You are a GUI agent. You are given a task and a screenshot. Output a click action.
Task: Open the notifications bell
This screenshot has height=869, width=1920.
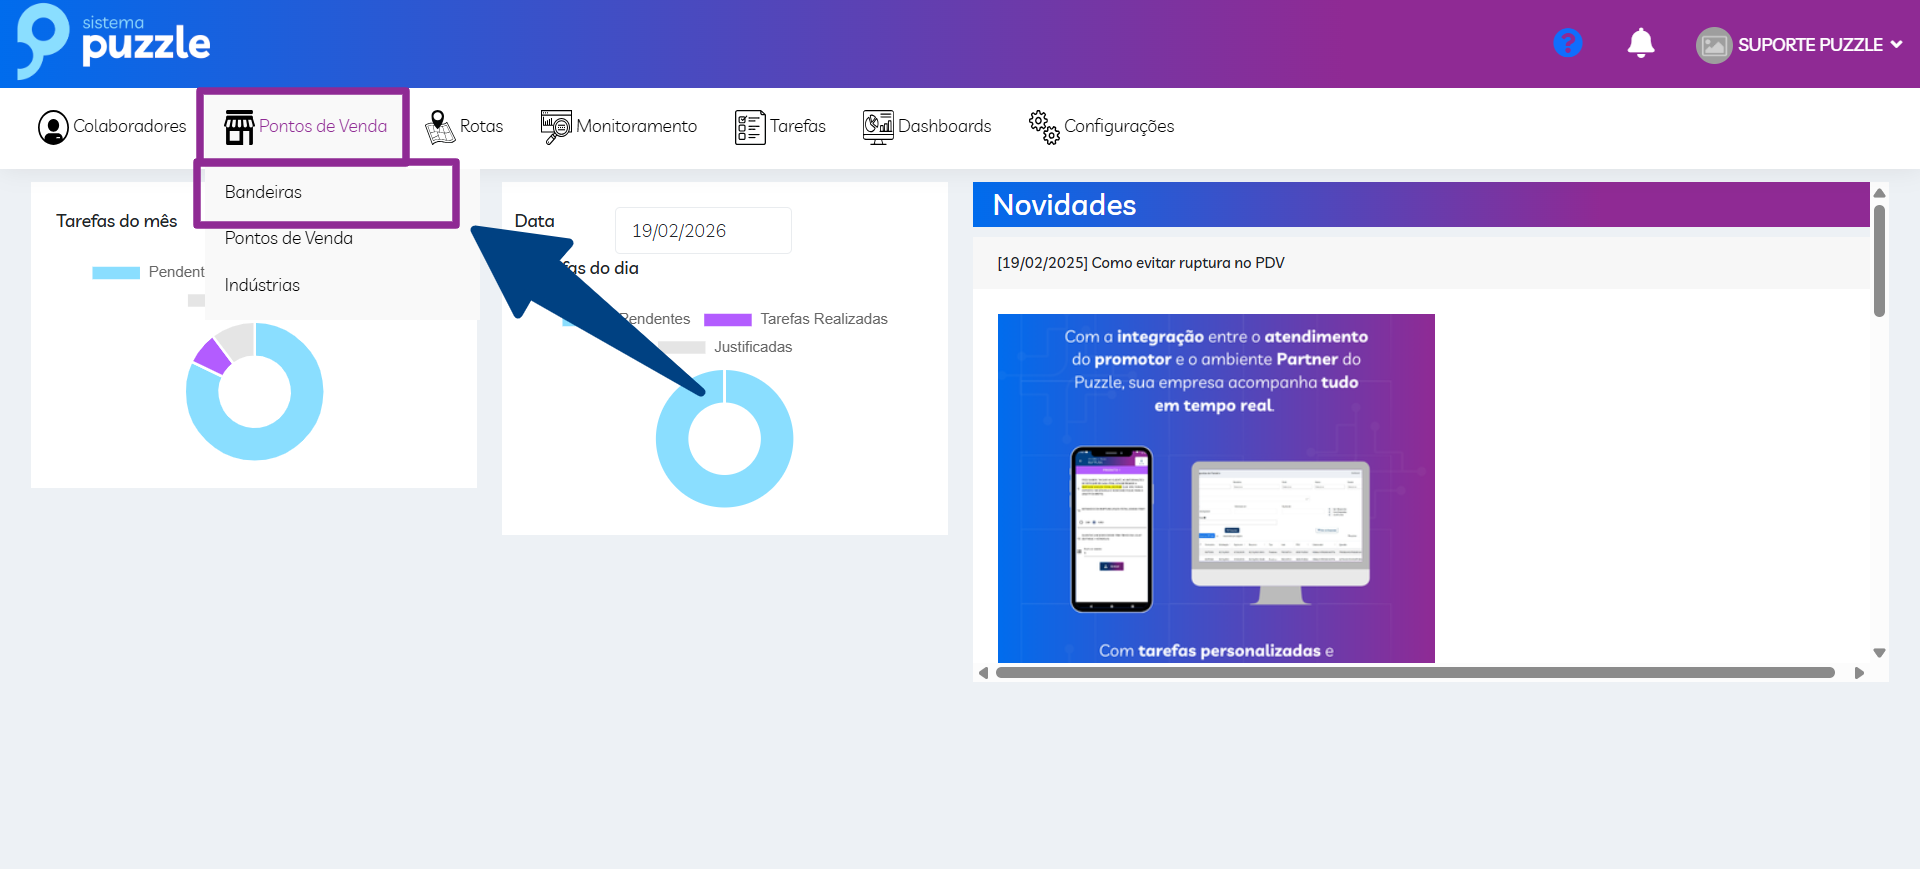[x=1640, y=43]
